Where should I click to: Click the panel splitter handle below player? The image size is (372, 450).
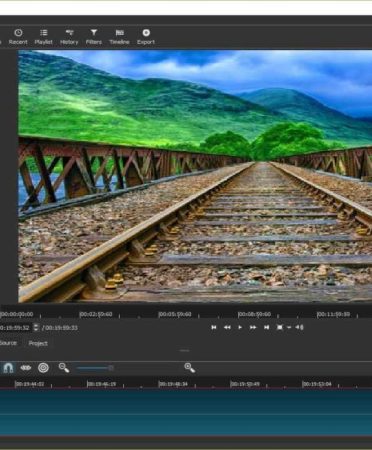(x=184, y=351)
